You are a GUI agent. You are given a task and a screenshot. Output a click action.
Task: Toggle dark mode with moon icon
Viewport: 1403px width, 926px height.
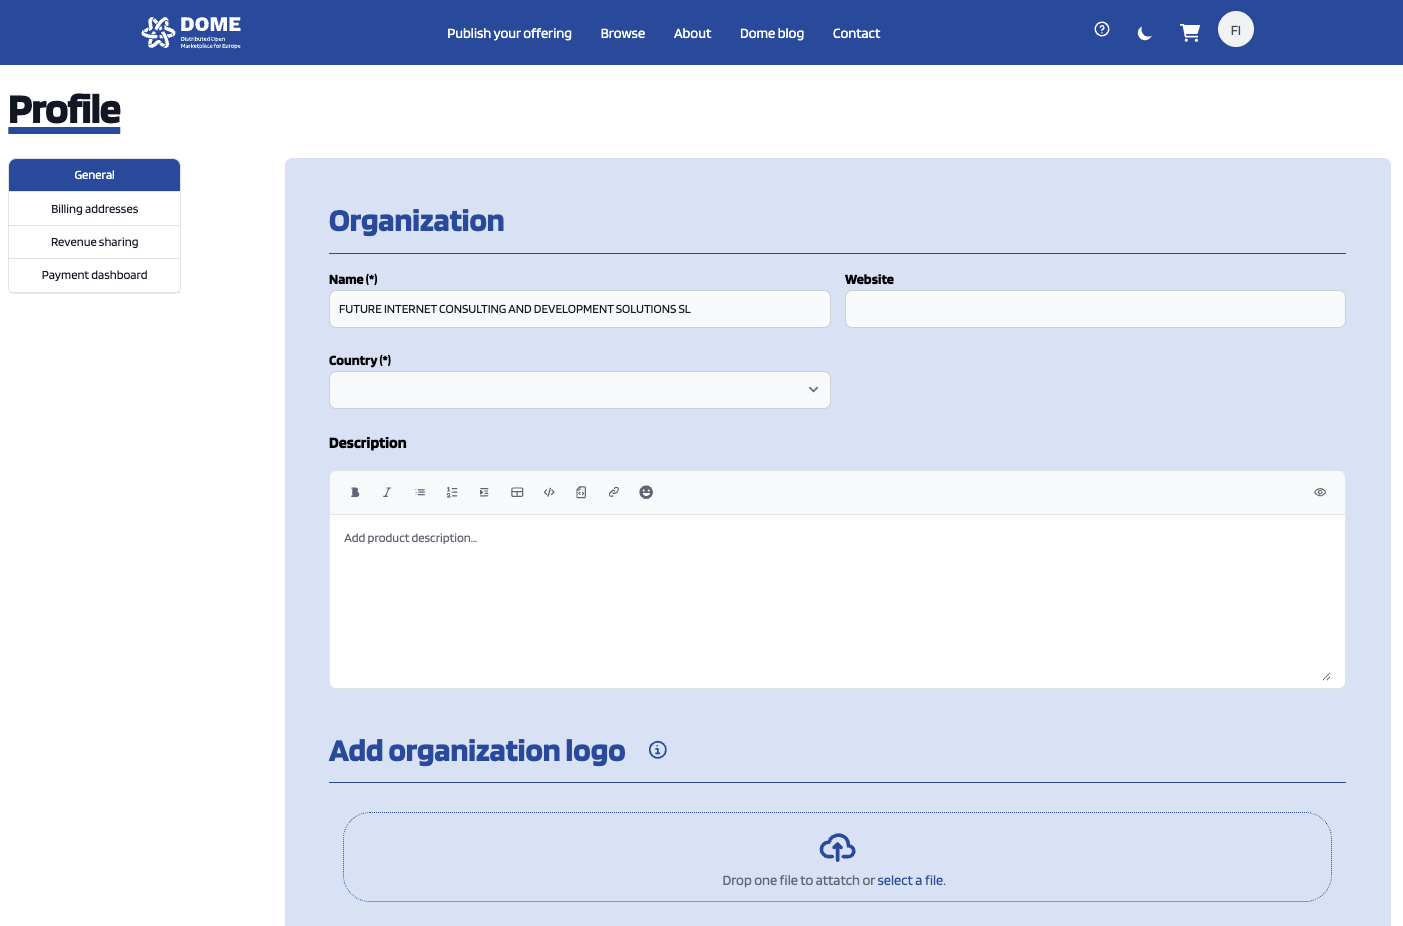pos(1145,33)
